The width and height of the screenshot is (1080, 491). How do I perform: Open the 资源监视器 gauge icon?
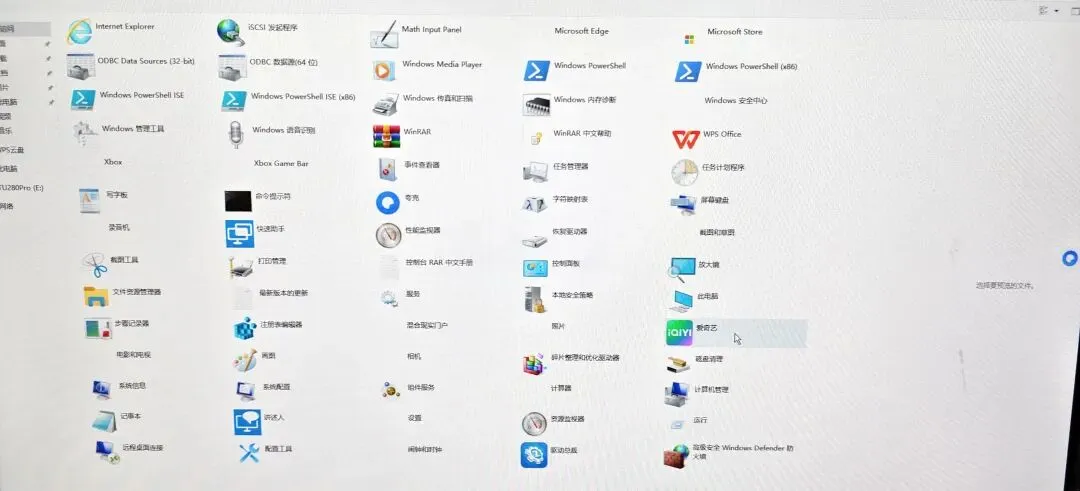[534, 424]
